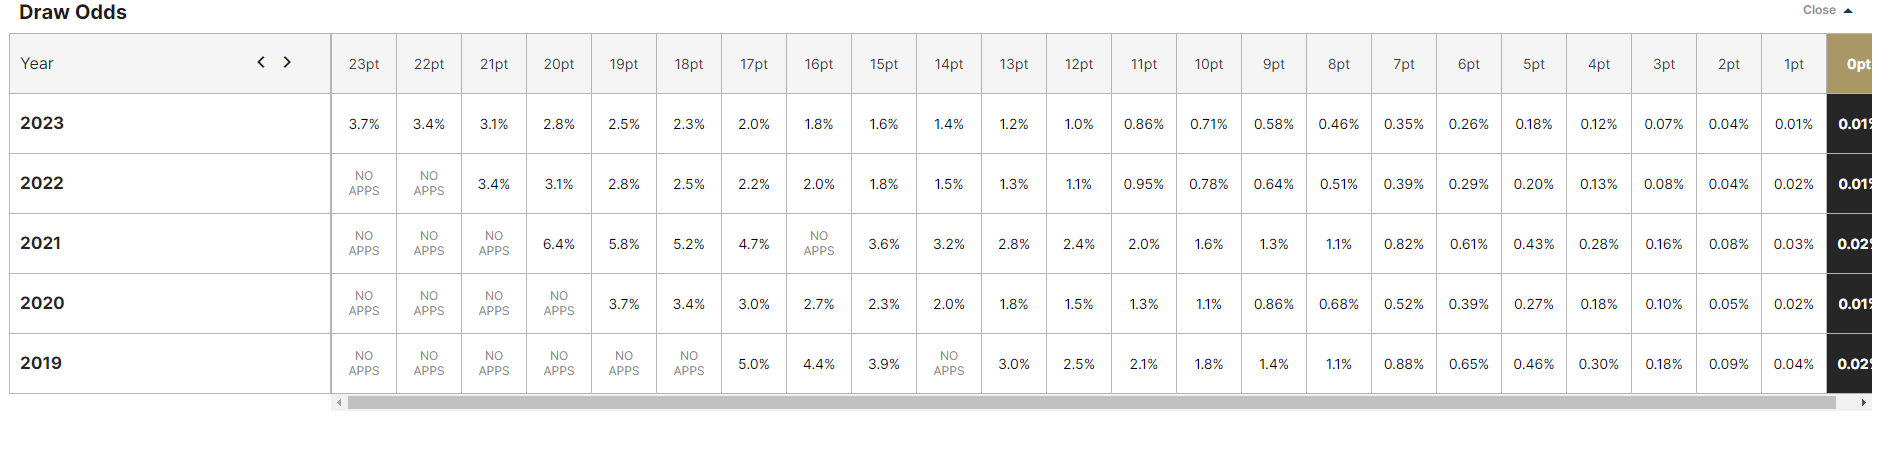Click the 1pt column header
Image resolution: width=1888 pixels, height=452 pixels.
pos(1794,64)
